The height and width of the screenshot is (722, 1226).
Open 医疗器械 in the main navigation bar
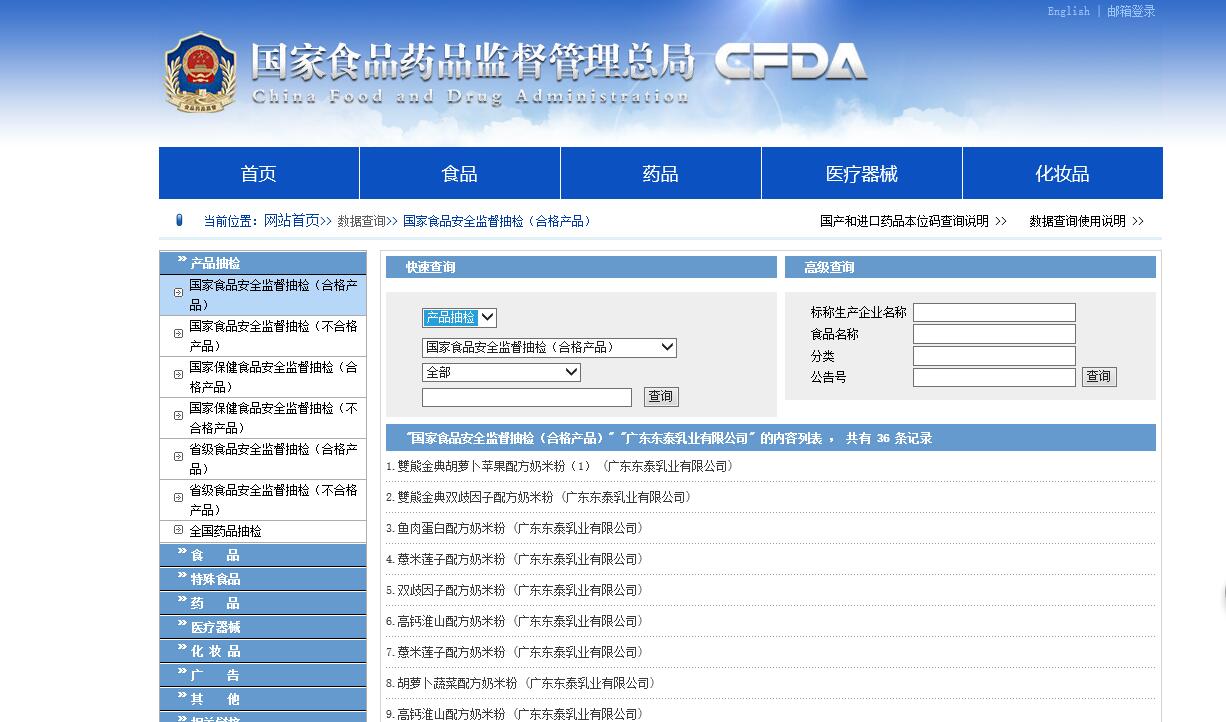[x=862, y=173]
